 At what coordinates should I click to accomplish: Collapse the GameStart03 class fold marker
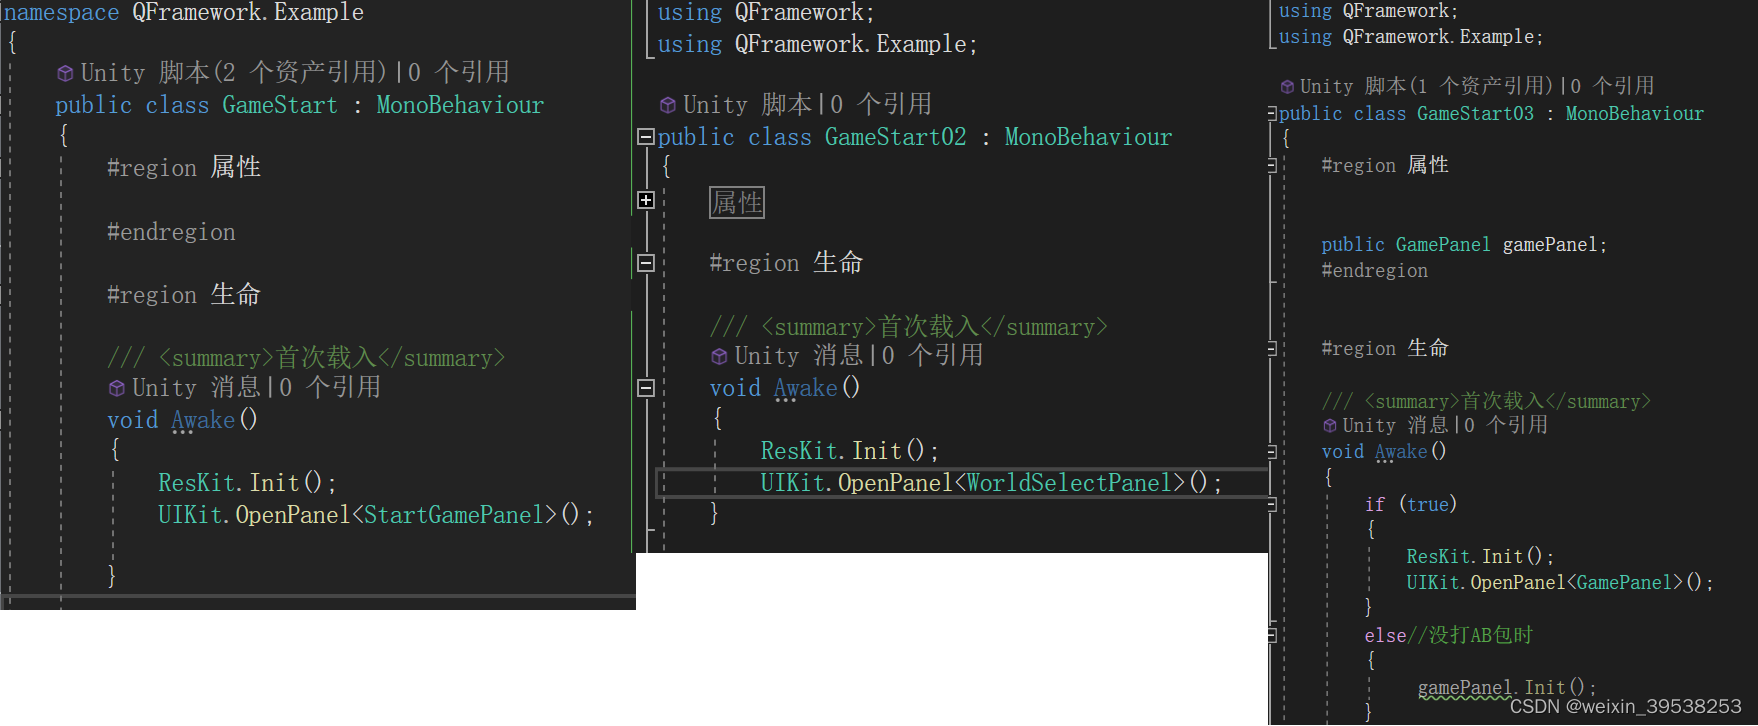click(1272, 114)
